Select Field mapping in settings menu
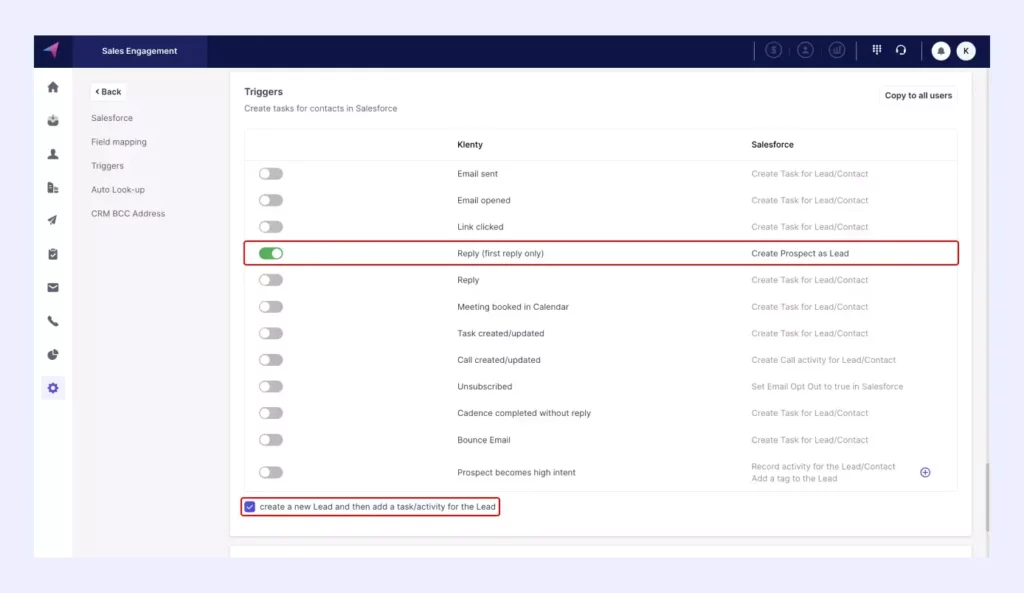This screenshot has height=593, width=1024. [119, 142]
